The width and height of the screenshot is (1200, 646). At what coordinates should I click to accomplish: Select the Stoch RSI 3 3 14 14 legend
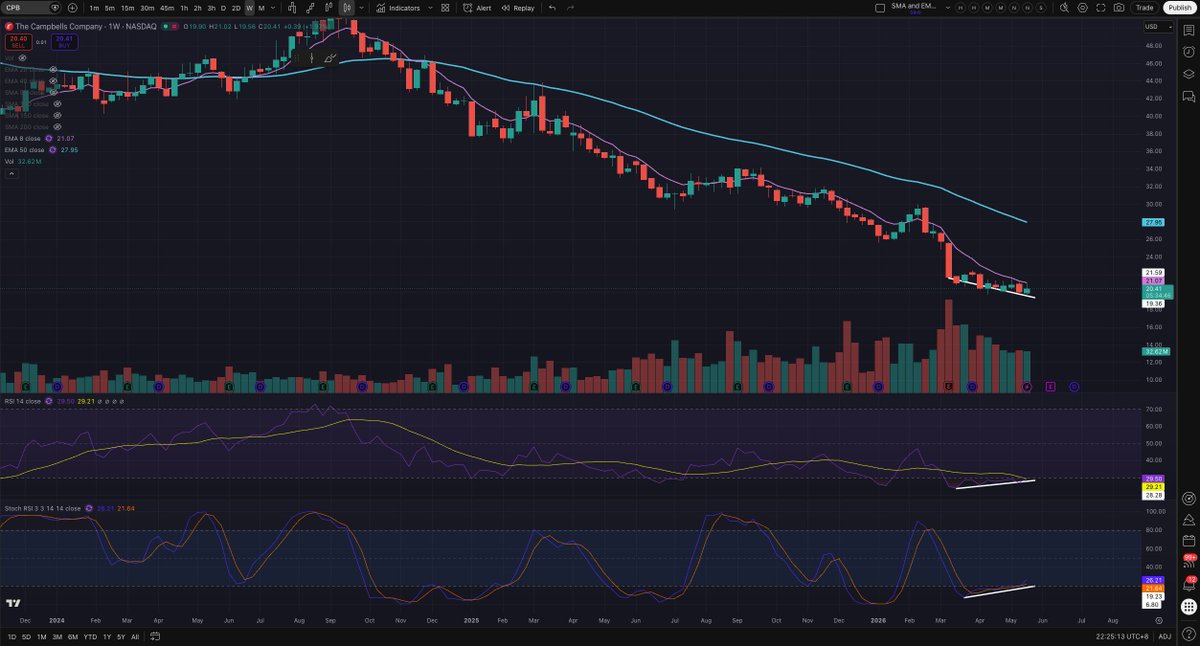click(x=43, y=508)
